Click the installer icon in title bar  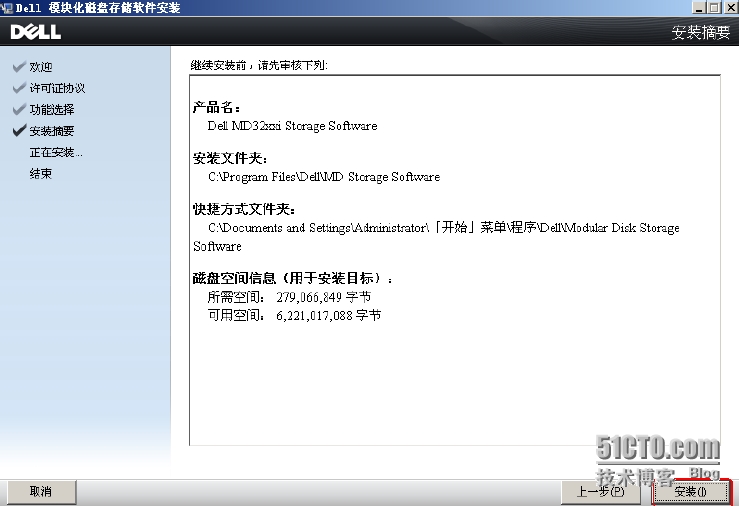[x=7, y=8]
